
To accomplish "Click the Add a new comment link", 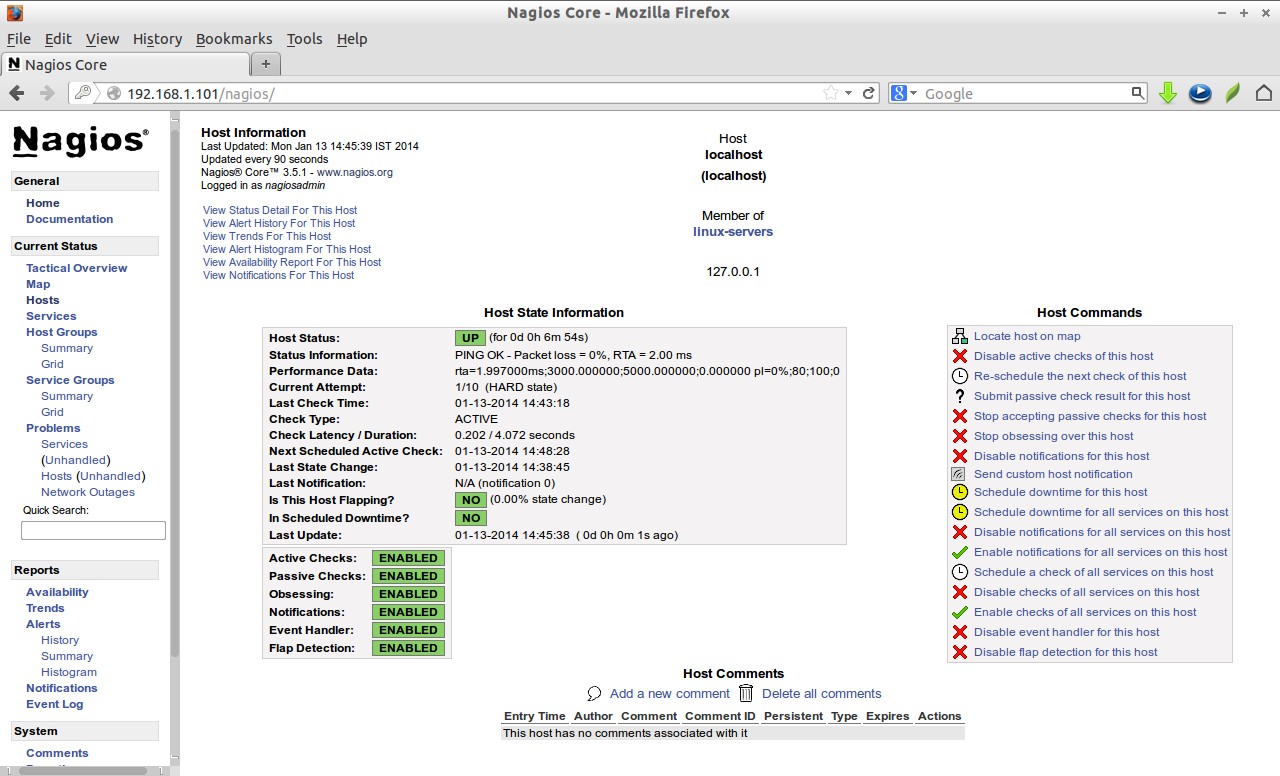I will pyautogui.click(x=670, y=693).
